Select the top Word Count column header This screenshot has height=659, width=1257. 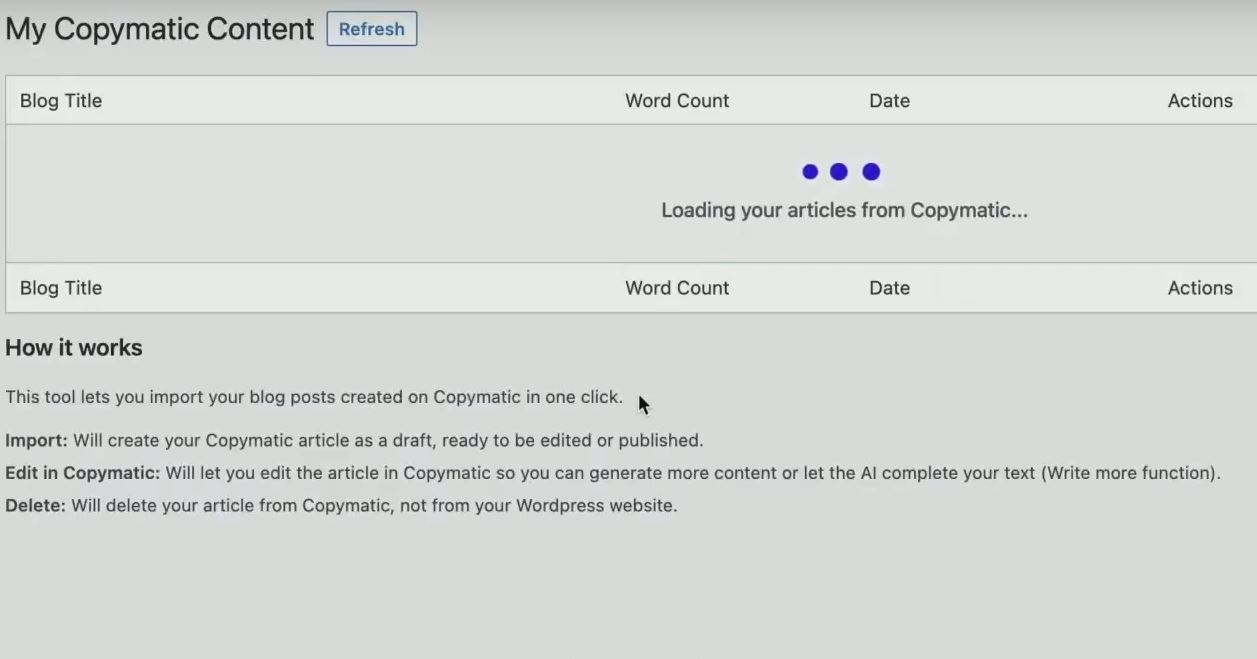click(x=677, y=101)
